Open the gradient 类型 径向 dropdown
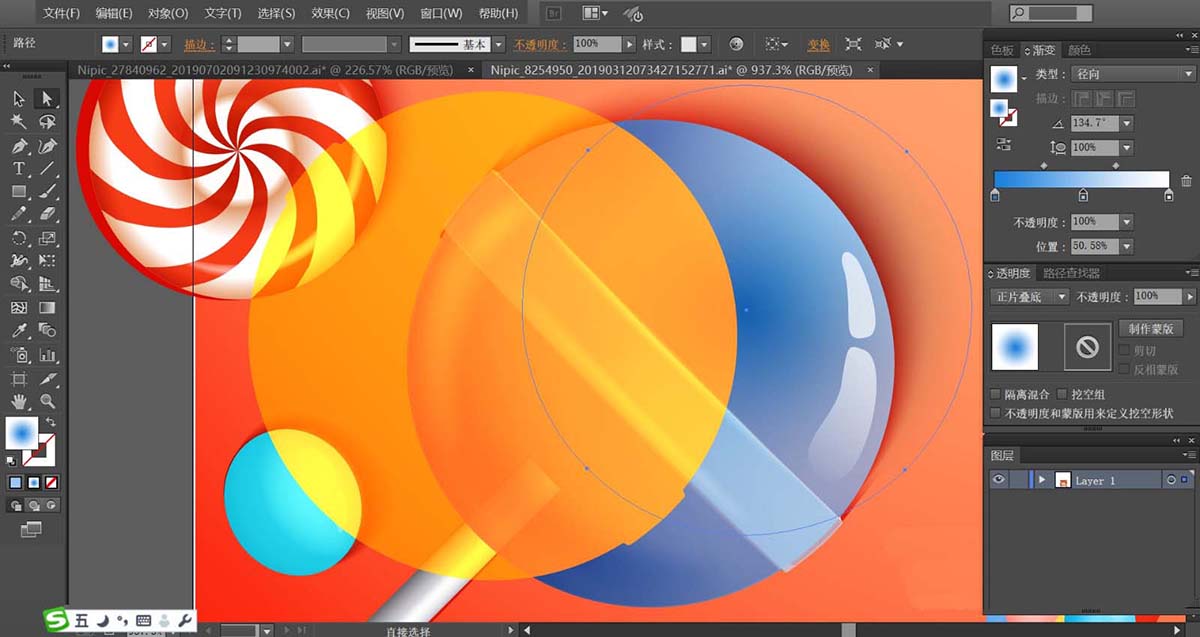 click(1102, 74)
